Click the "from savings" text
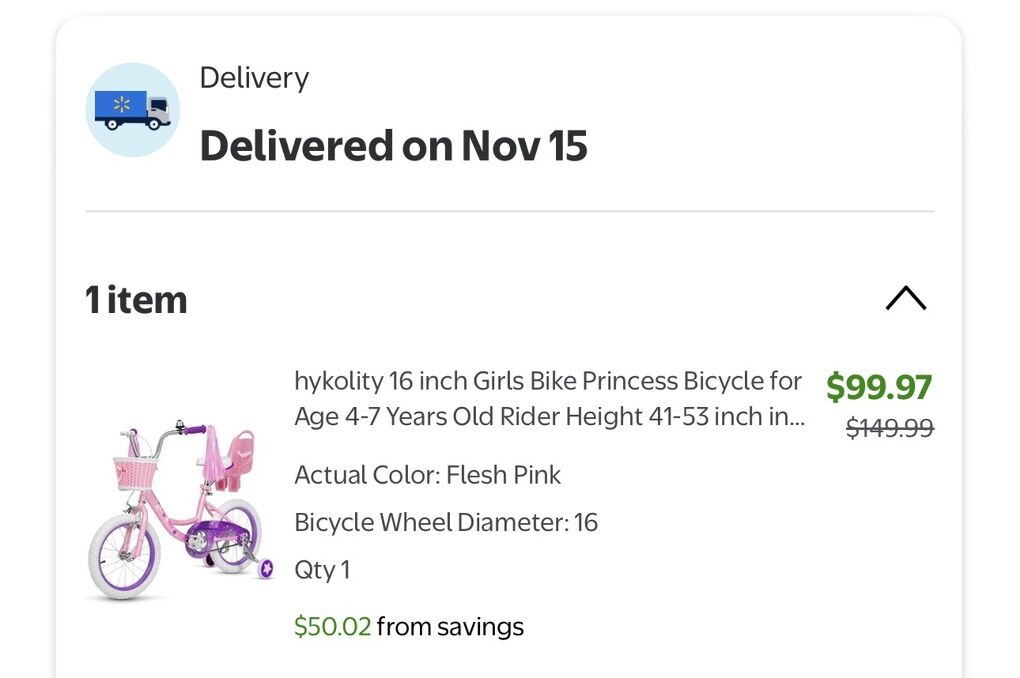The image size is (1020, 678). pyautogui.click(x=450, y=627)
